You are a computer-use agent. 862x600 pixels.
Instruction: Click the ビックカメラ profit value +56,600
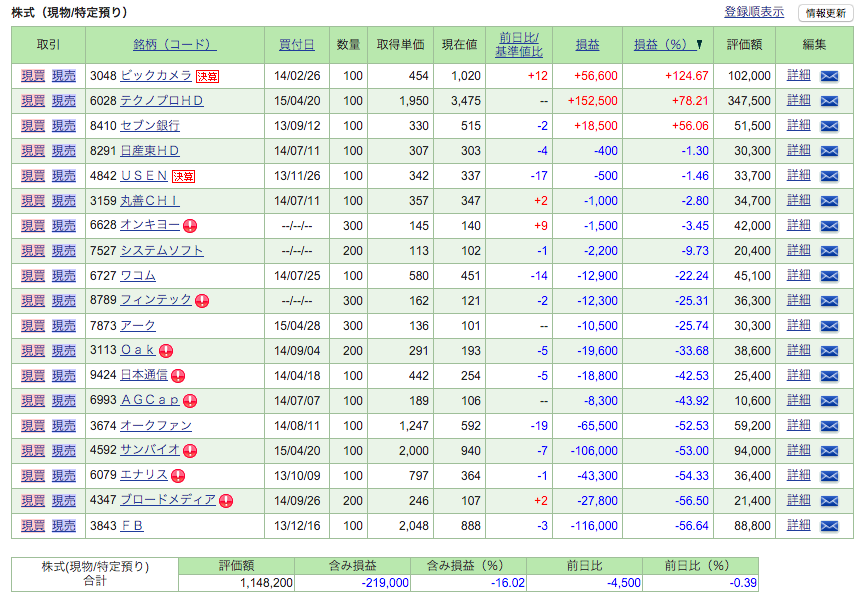(595, 76)
